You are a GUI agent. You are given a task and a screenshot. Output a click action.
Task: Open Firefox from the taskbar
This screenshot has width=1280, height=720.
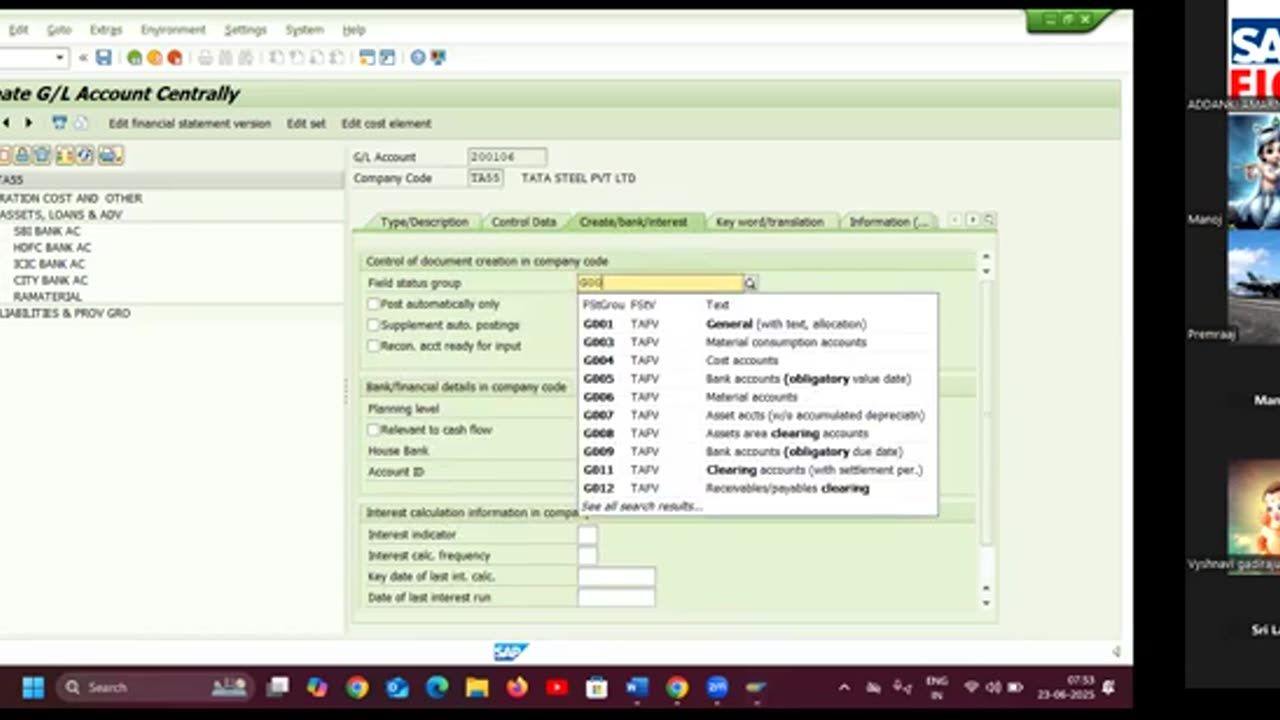[517, 687]
